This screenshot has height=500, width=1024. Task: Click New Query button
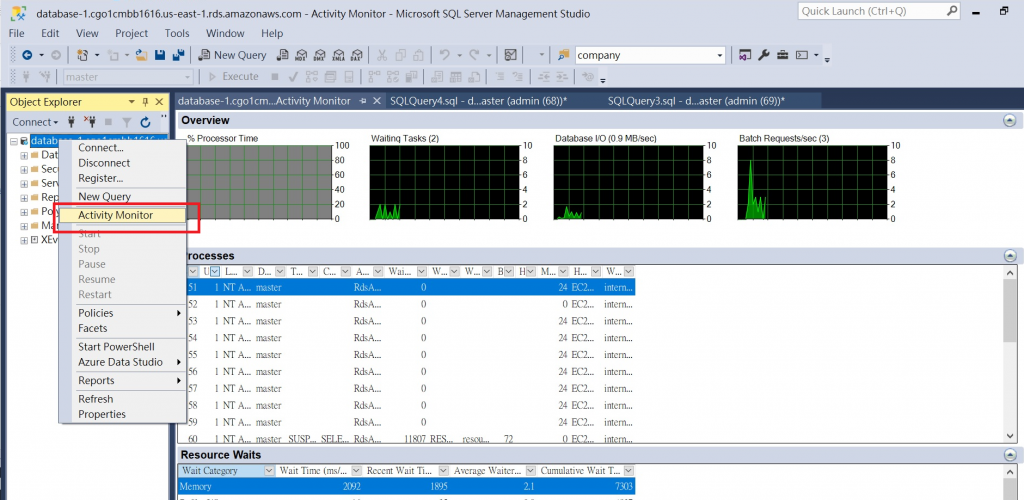coord(232,55)
